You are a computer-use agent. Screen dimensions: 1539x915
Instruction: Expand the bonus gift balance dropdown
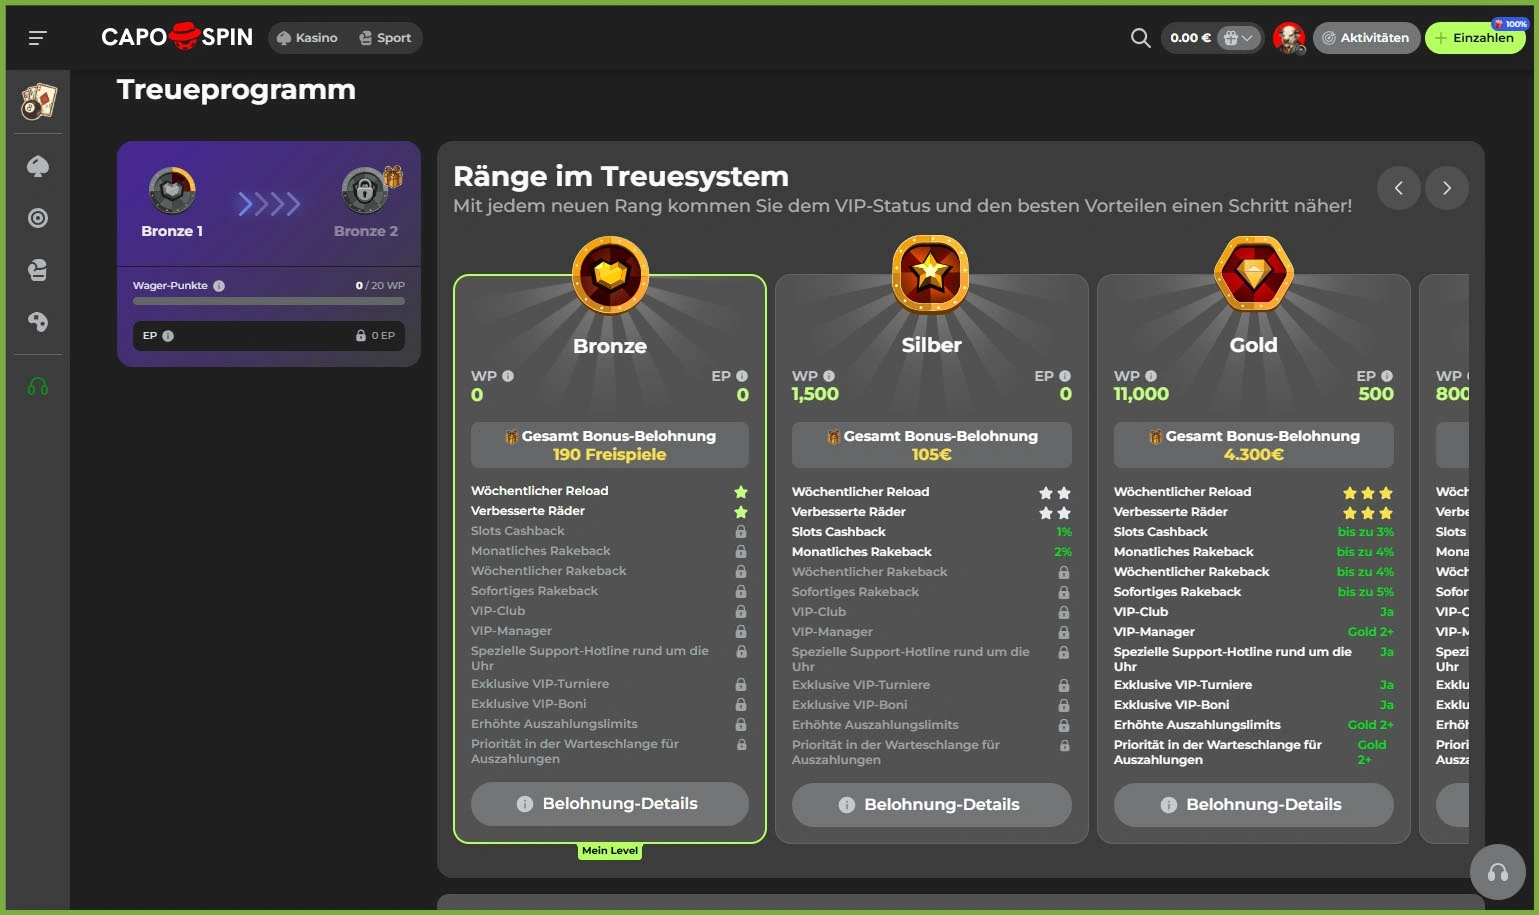coord(1238,38)
